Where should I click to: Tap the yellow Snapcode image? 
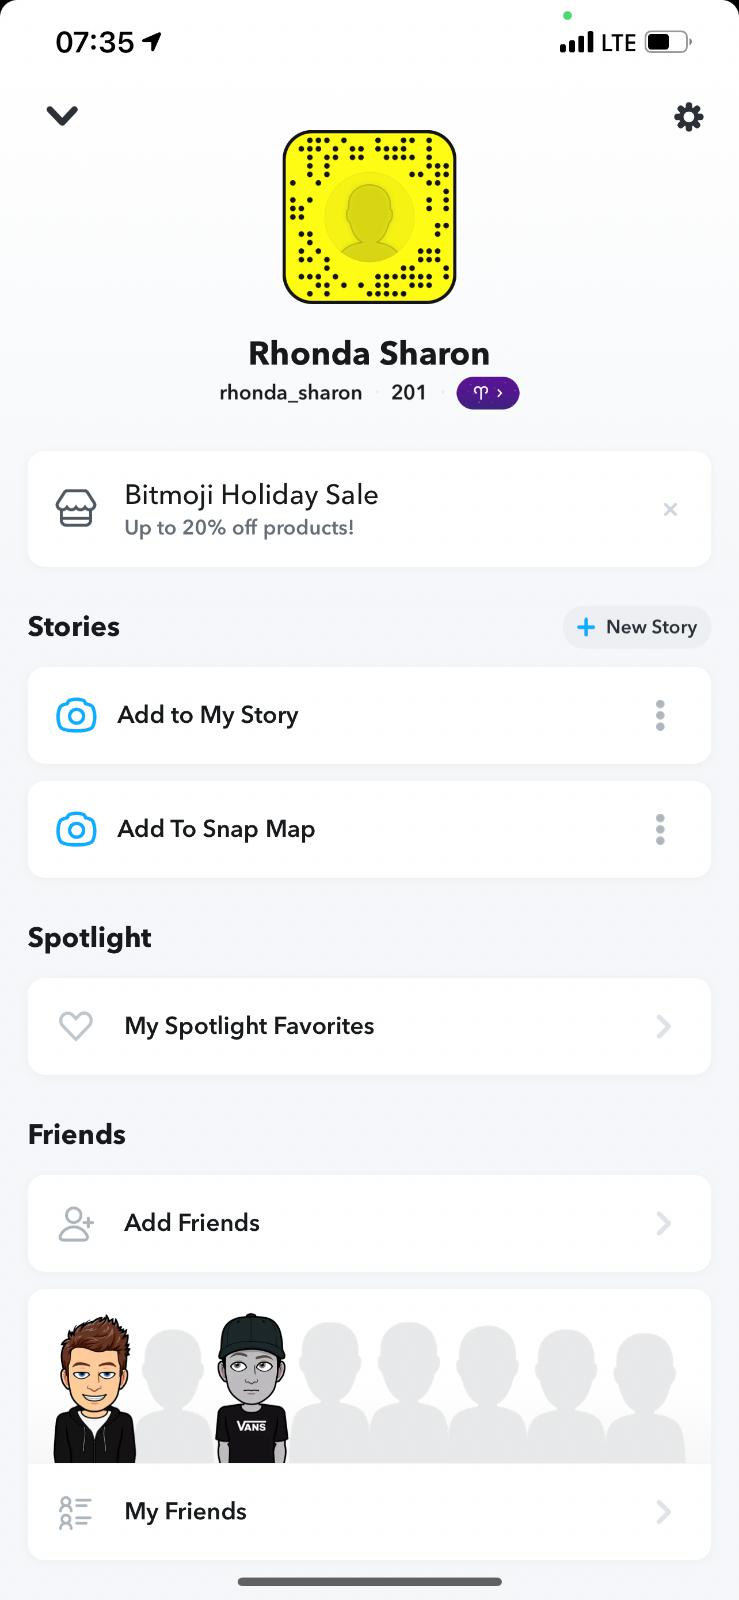(369, 217)
